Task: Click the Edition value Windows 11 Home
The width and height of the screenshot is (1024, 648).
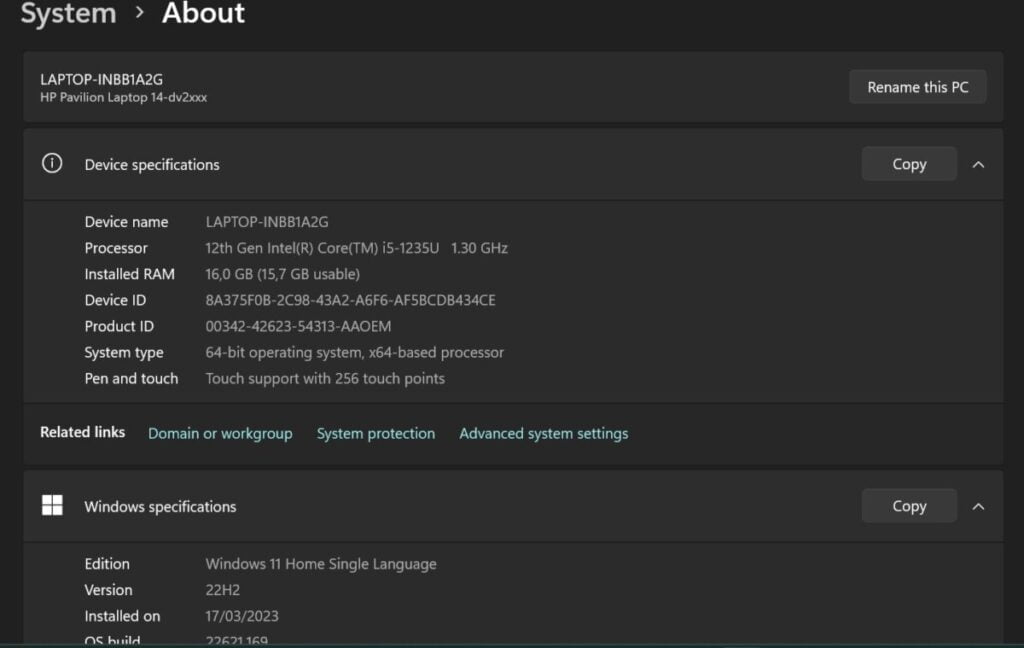Action: click(x=320, y=563)
